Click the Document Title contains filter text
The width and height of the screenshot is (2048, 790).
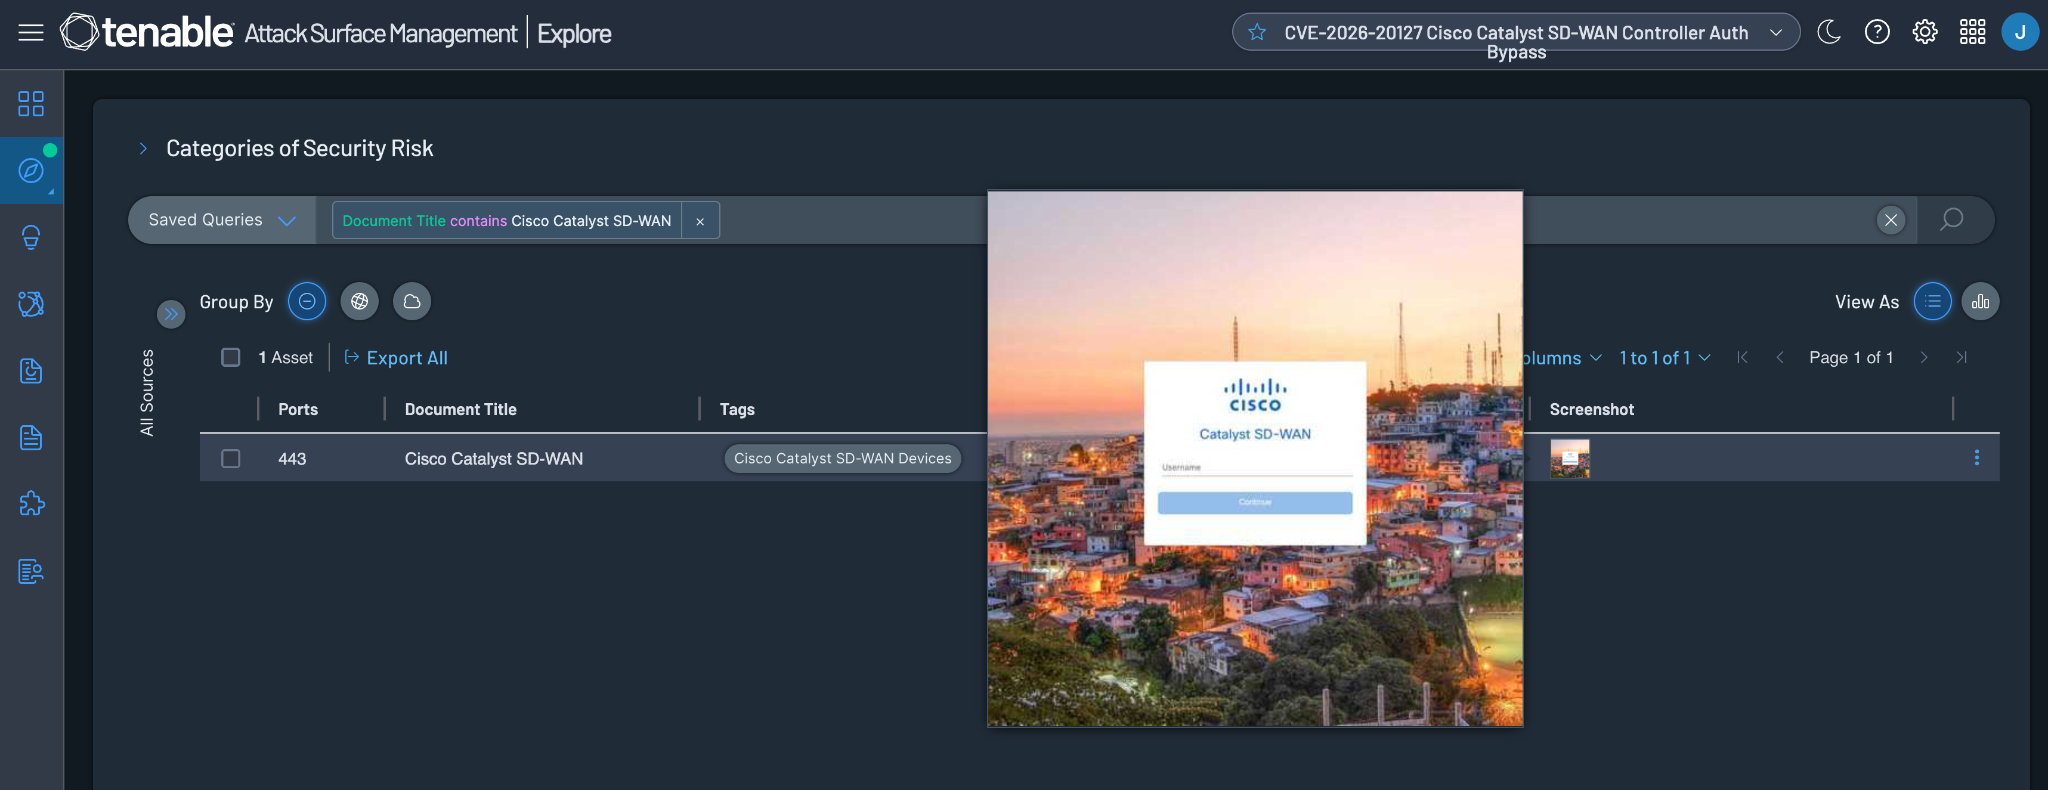(507, 221)
